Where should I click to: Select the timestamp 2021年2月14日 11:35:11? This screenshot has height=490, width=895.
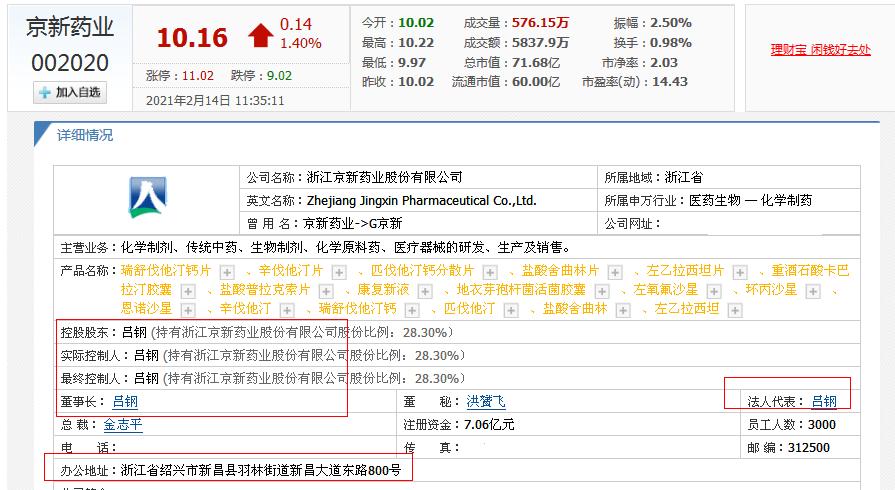[x=215, y=101]
